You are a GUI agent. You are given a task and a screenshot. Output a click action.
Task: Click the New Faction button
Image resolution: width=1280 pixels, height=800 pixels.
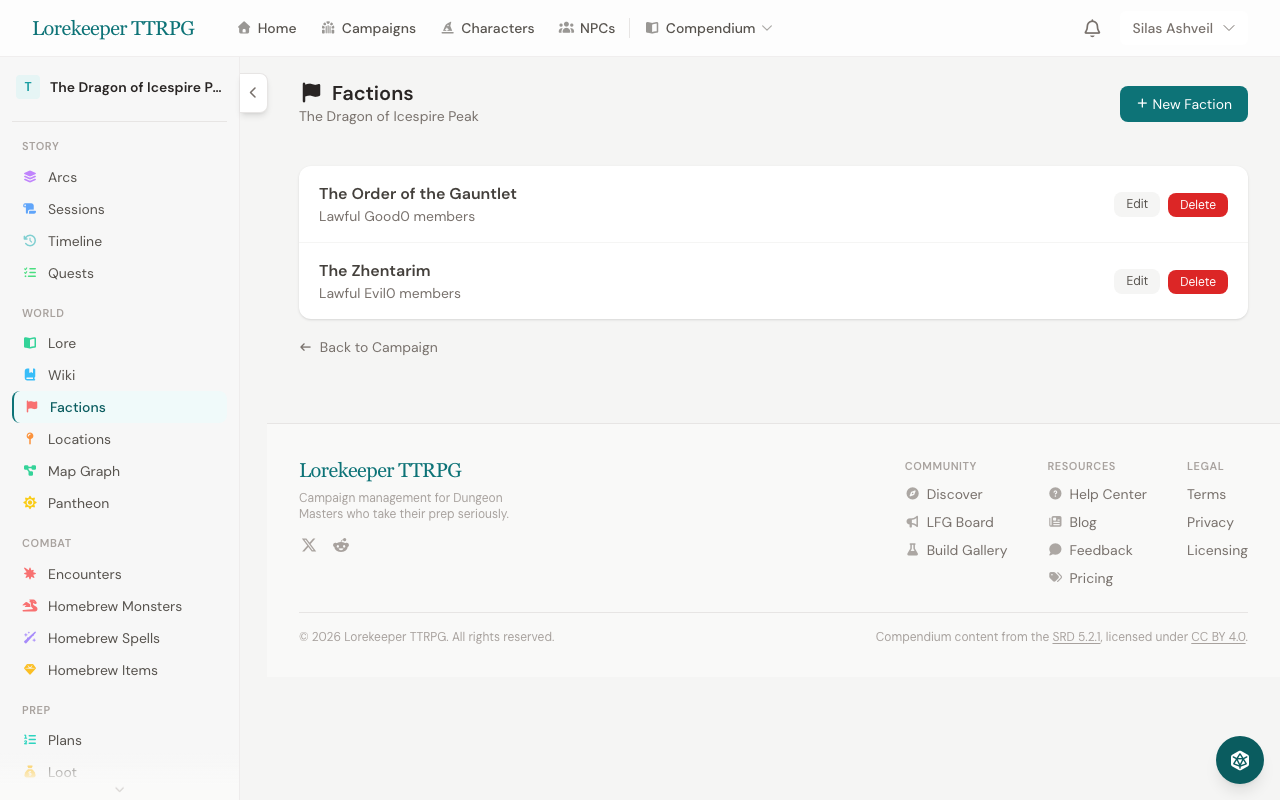tap(1183, 104)
